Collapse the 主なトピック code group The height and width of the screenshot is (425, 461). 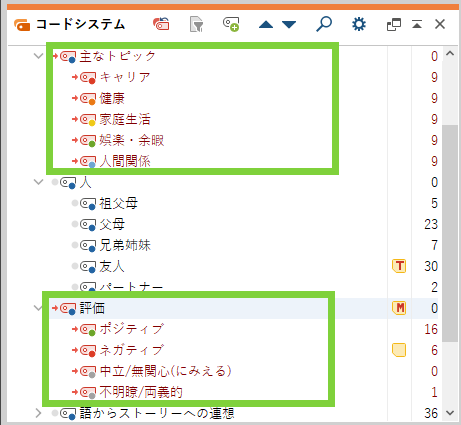point(39,56)
